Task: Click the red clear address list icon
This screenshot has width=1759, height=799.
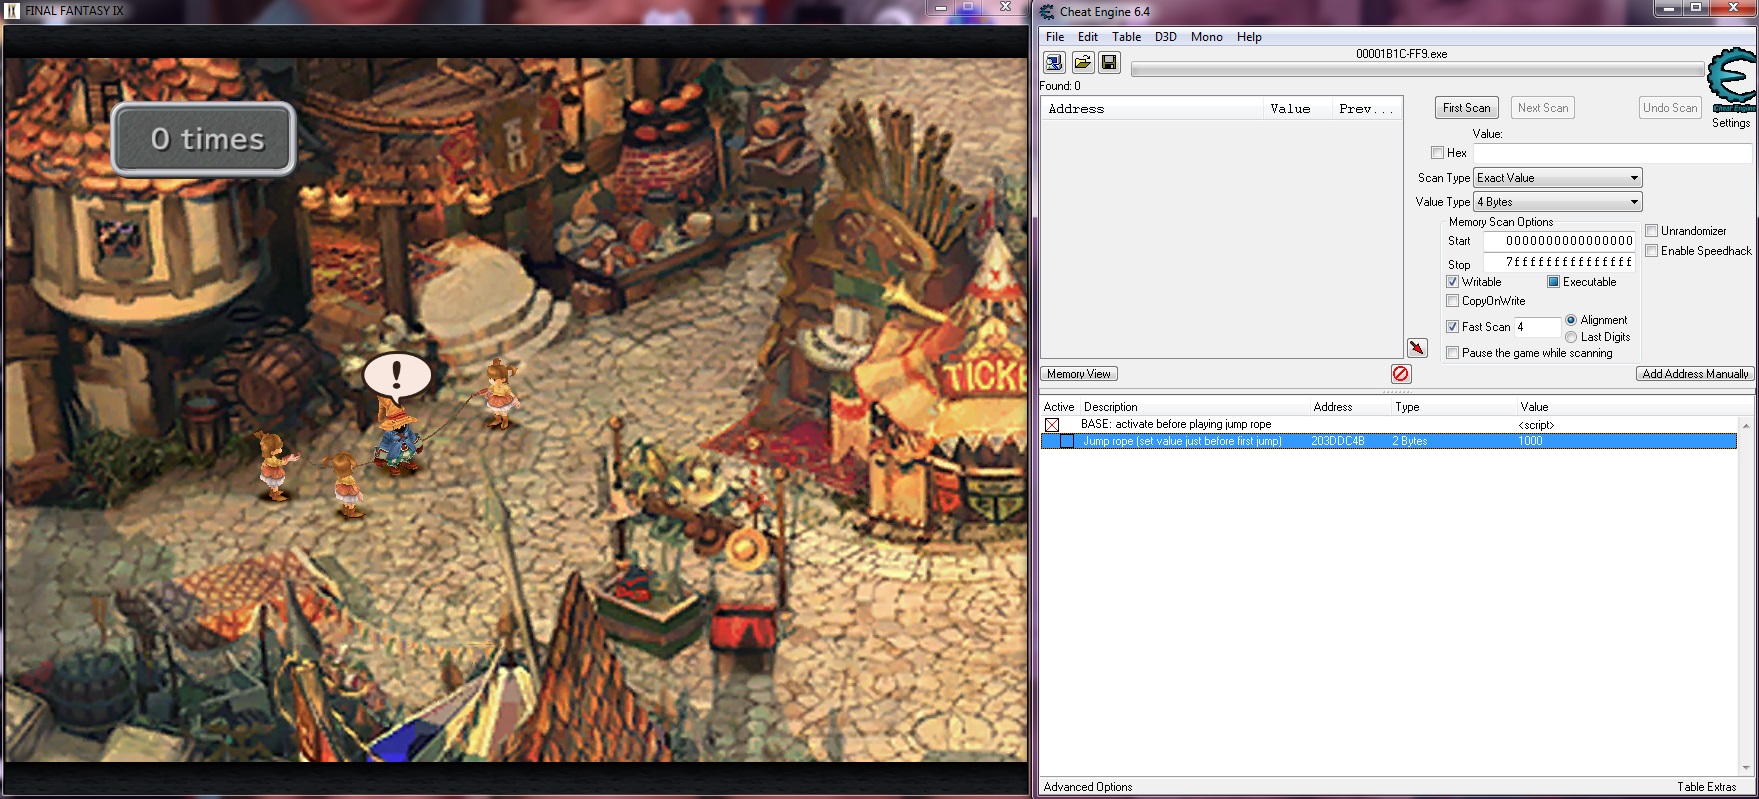Action: [x=1401, y=373]
